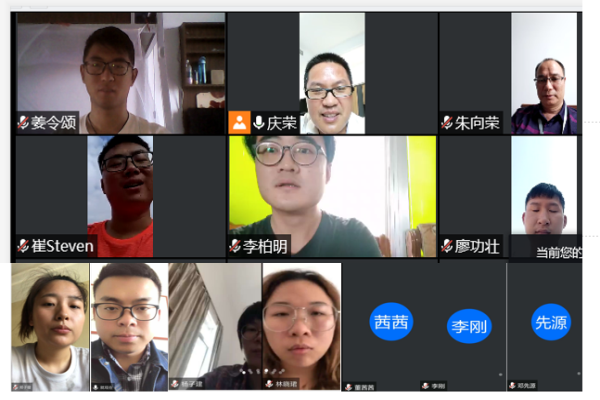
Task: Click the muted mic icon beside 邓先源
Action: coord(512,385)
